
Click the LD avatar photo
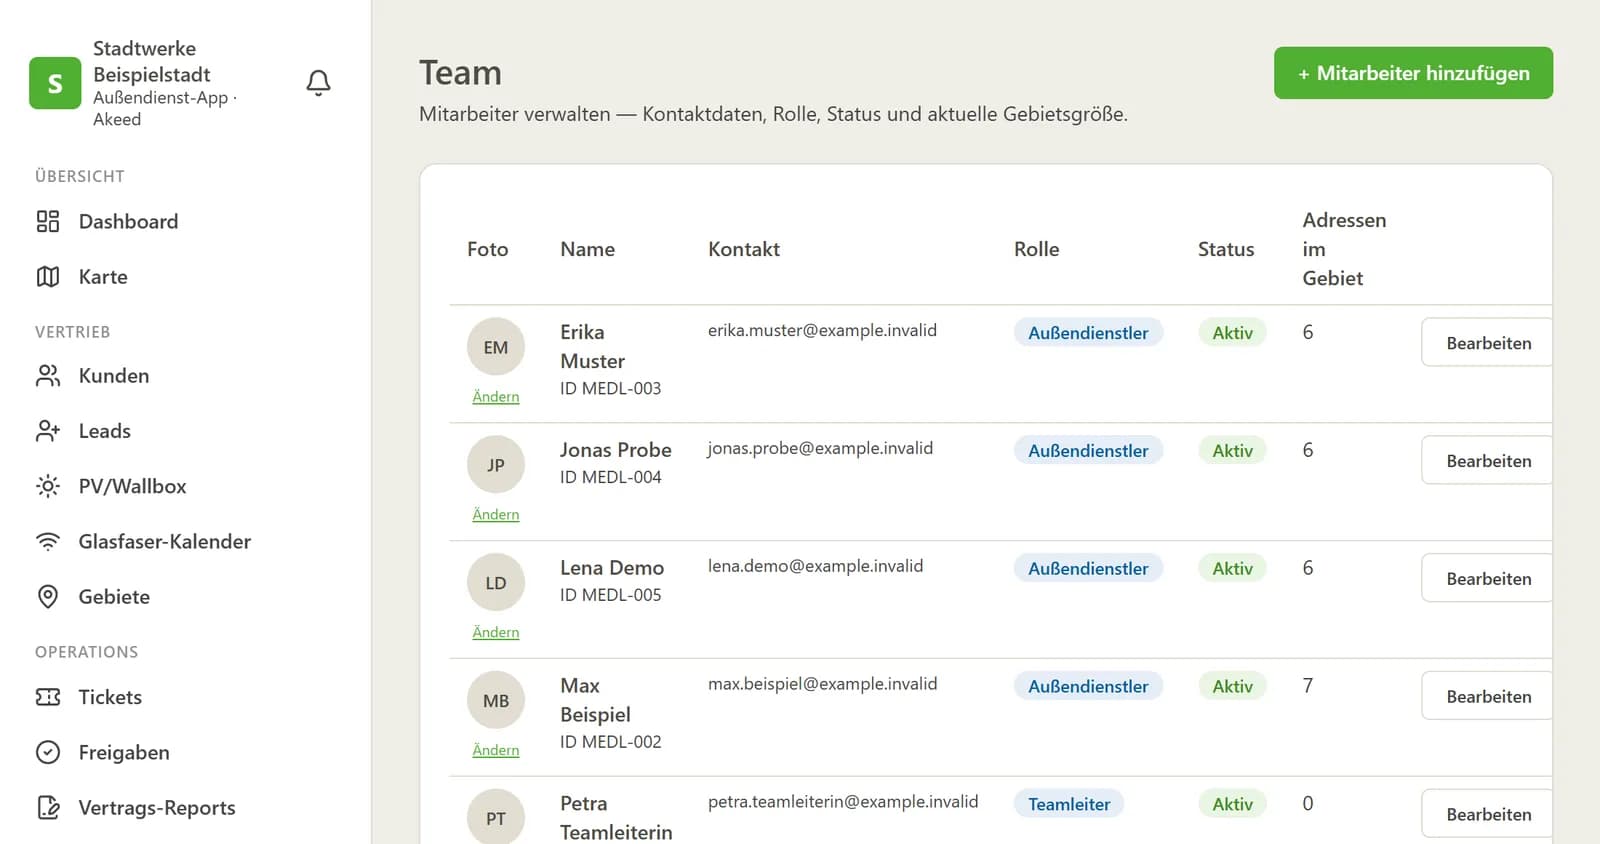pyautogui.click(x=496, y=583)
